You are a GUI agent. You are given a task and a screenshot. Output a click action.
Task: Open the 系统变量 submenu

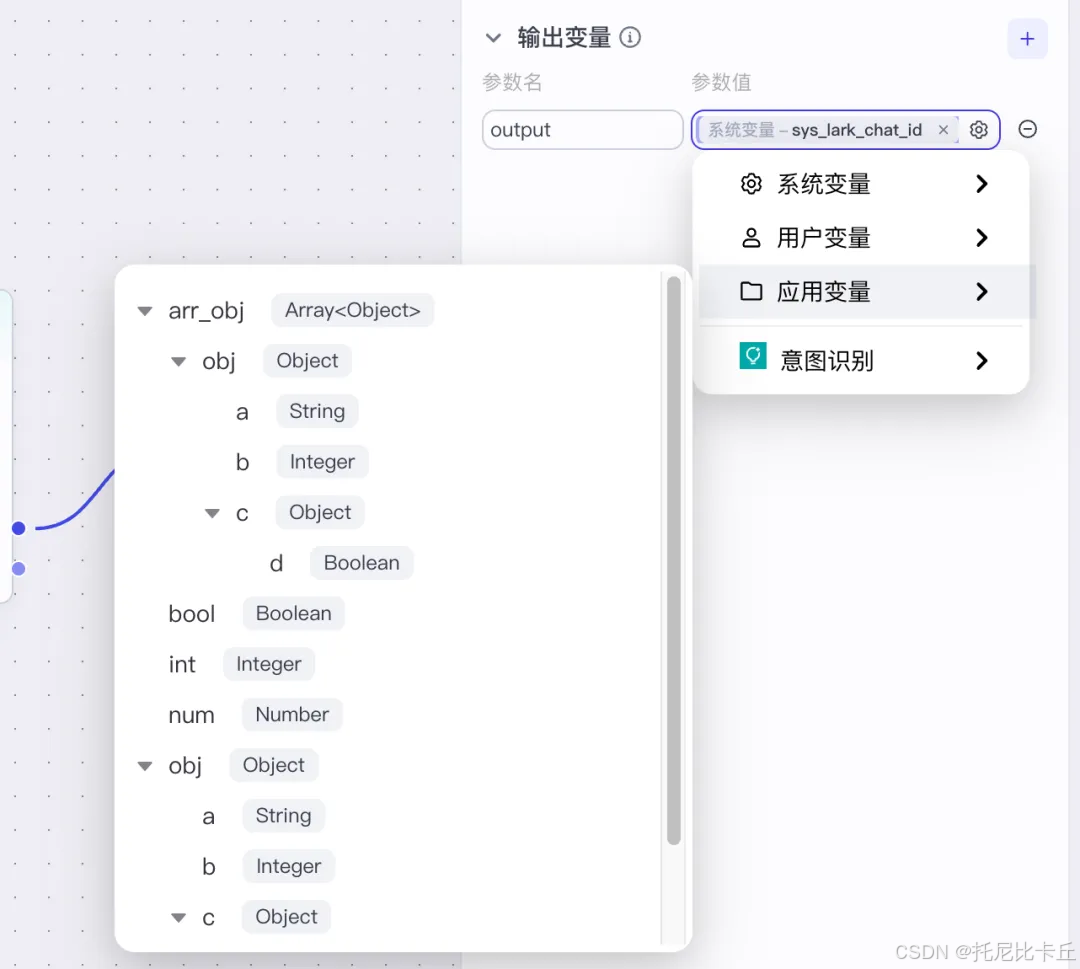coord(863,184)
